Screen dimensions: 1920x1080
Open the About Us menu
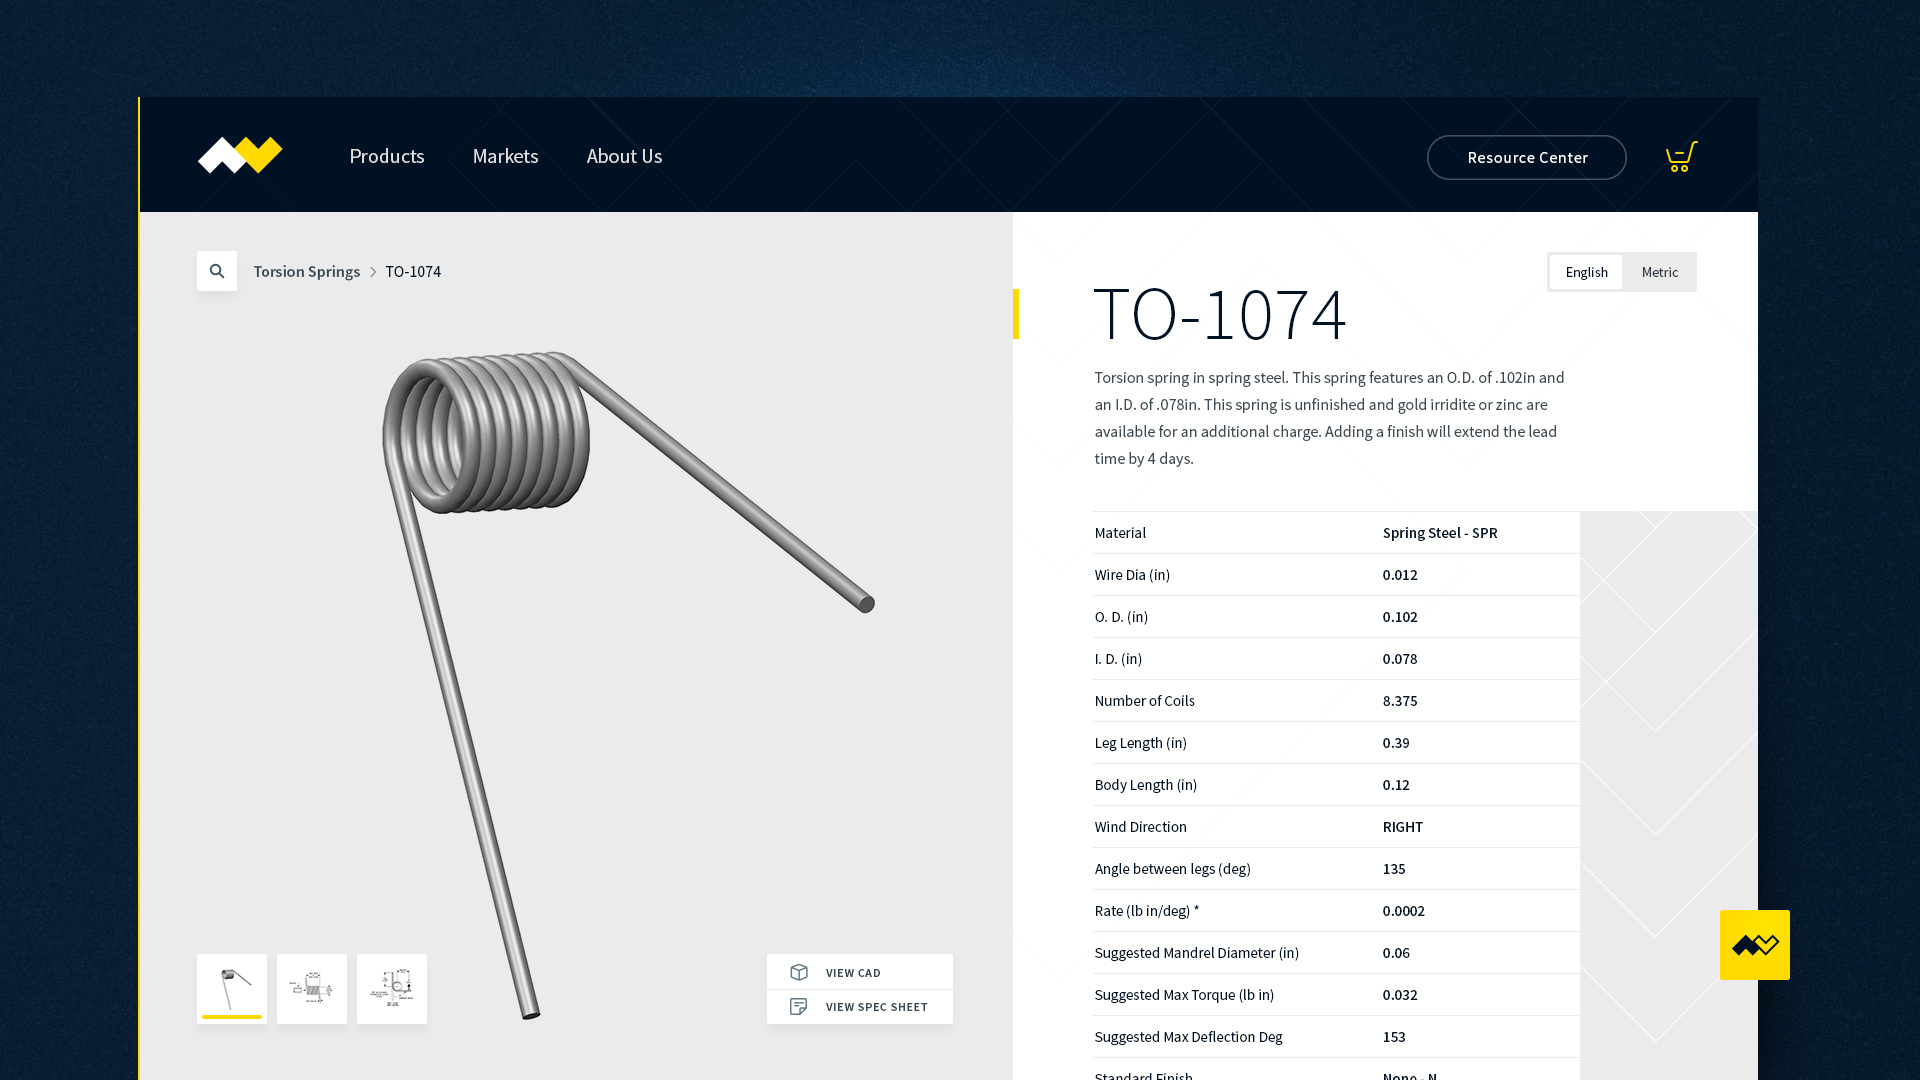624,156
